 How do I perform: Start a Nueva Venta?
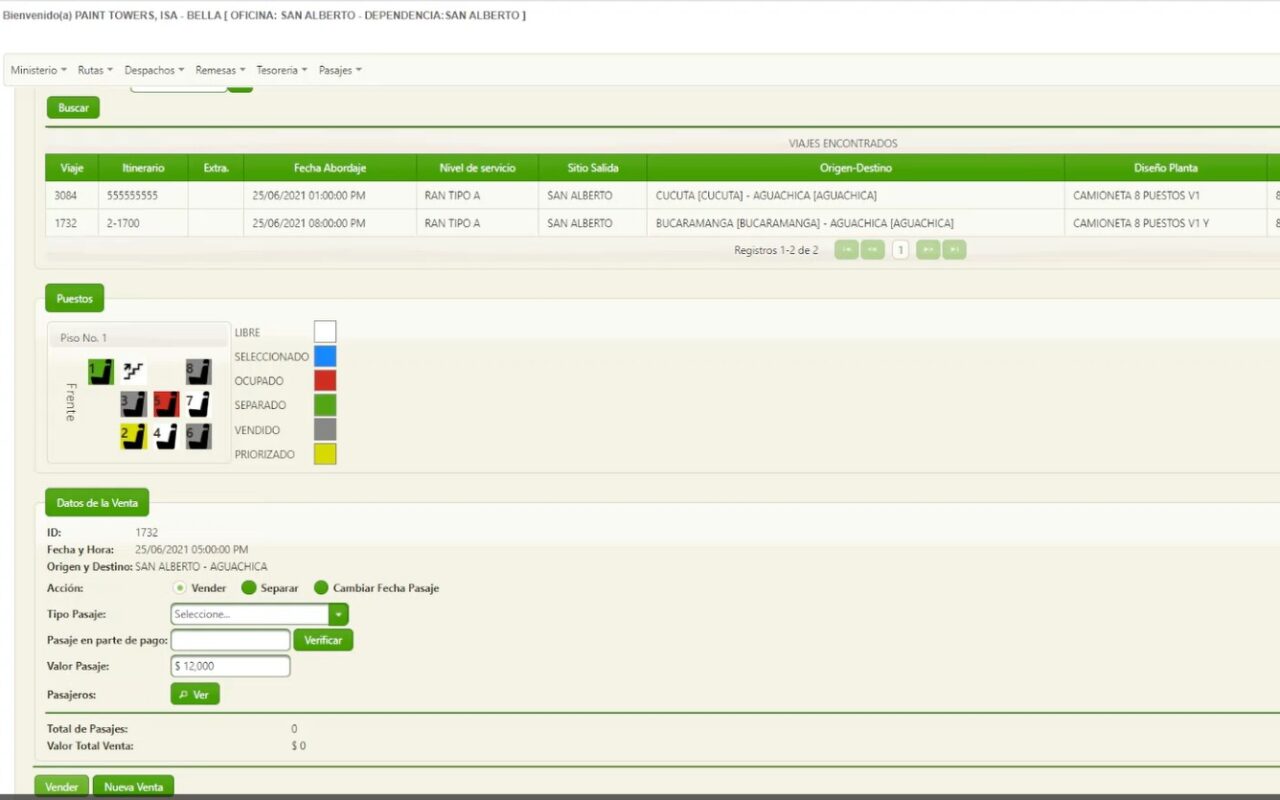pyautogui.click(x=134, y=786)
